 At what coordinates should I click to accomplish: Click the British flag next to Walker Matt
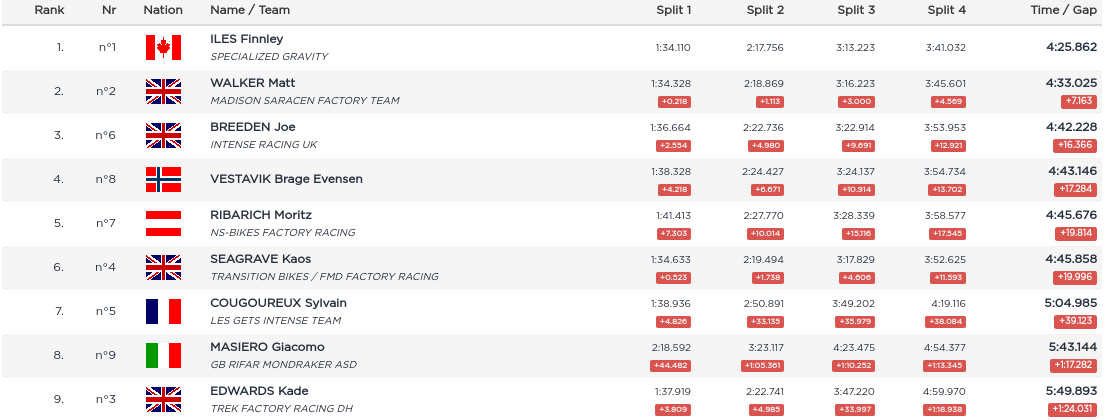coord(163,91)
